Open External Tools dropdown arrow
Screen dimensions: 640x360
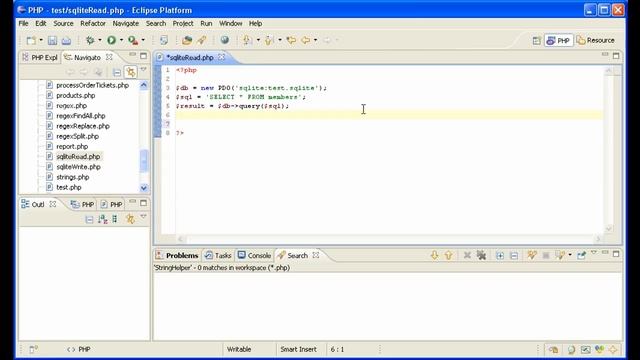pyautogui.click(x=143, y=40)
